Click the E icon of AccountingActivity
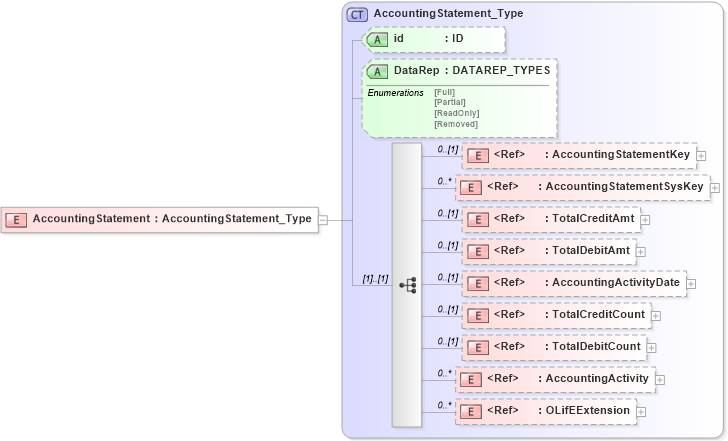The height and width of the screenshot is (441, 728). pos(471,380)
